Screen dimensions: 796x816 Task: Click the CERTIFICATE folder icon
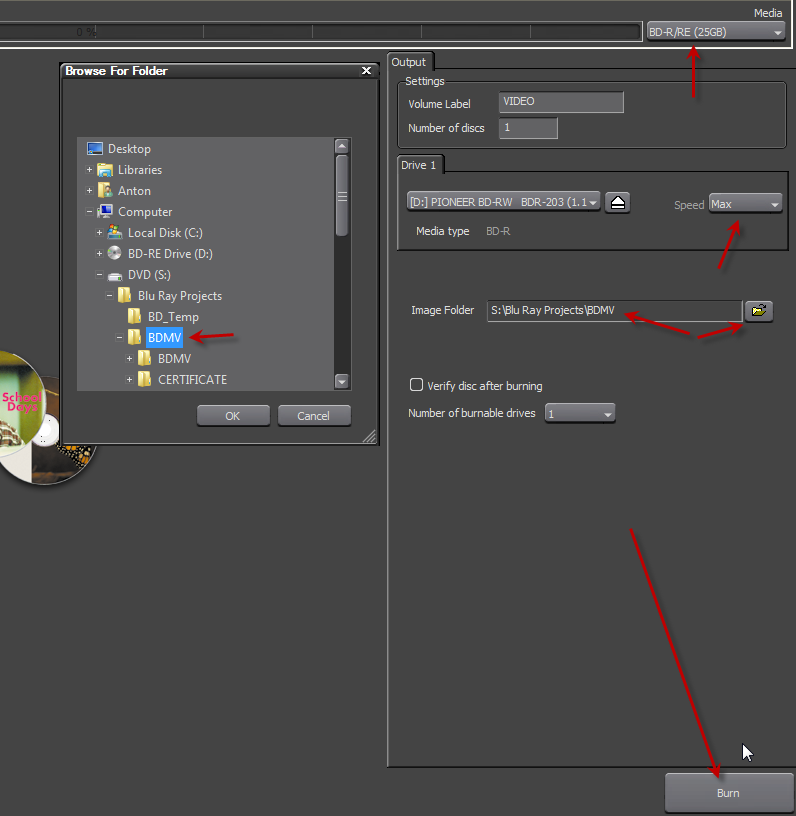point(145,379)
